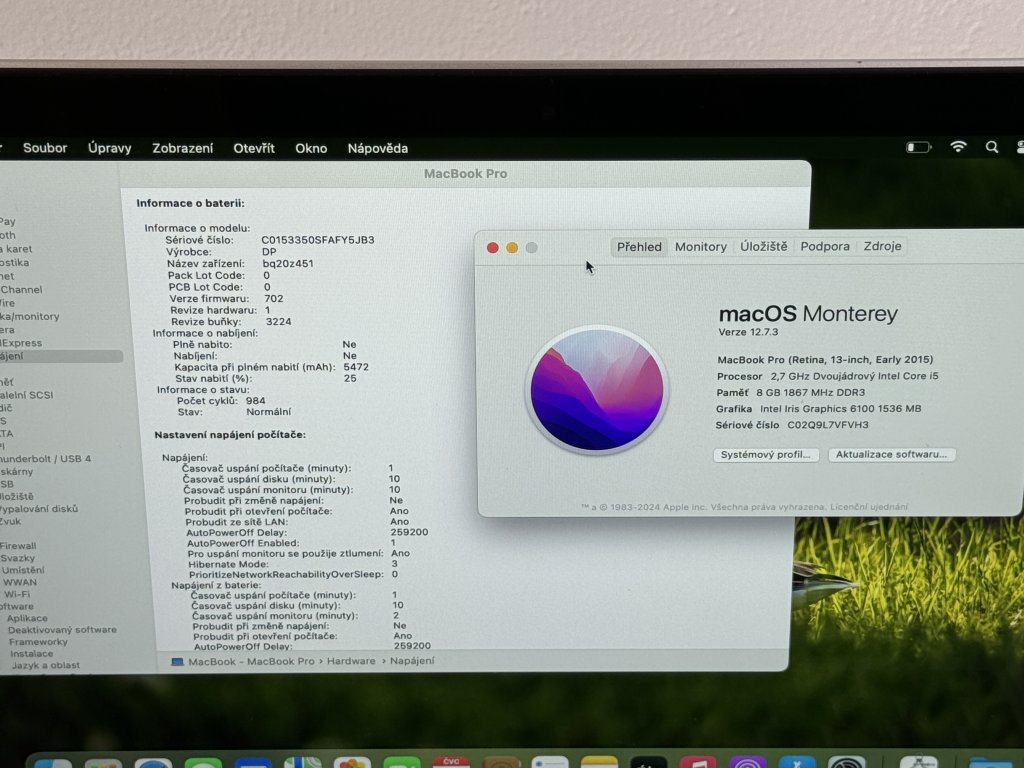The image size is (1024, 768).
Task: Click Napájení in the path bar
Action: [412, 661]
